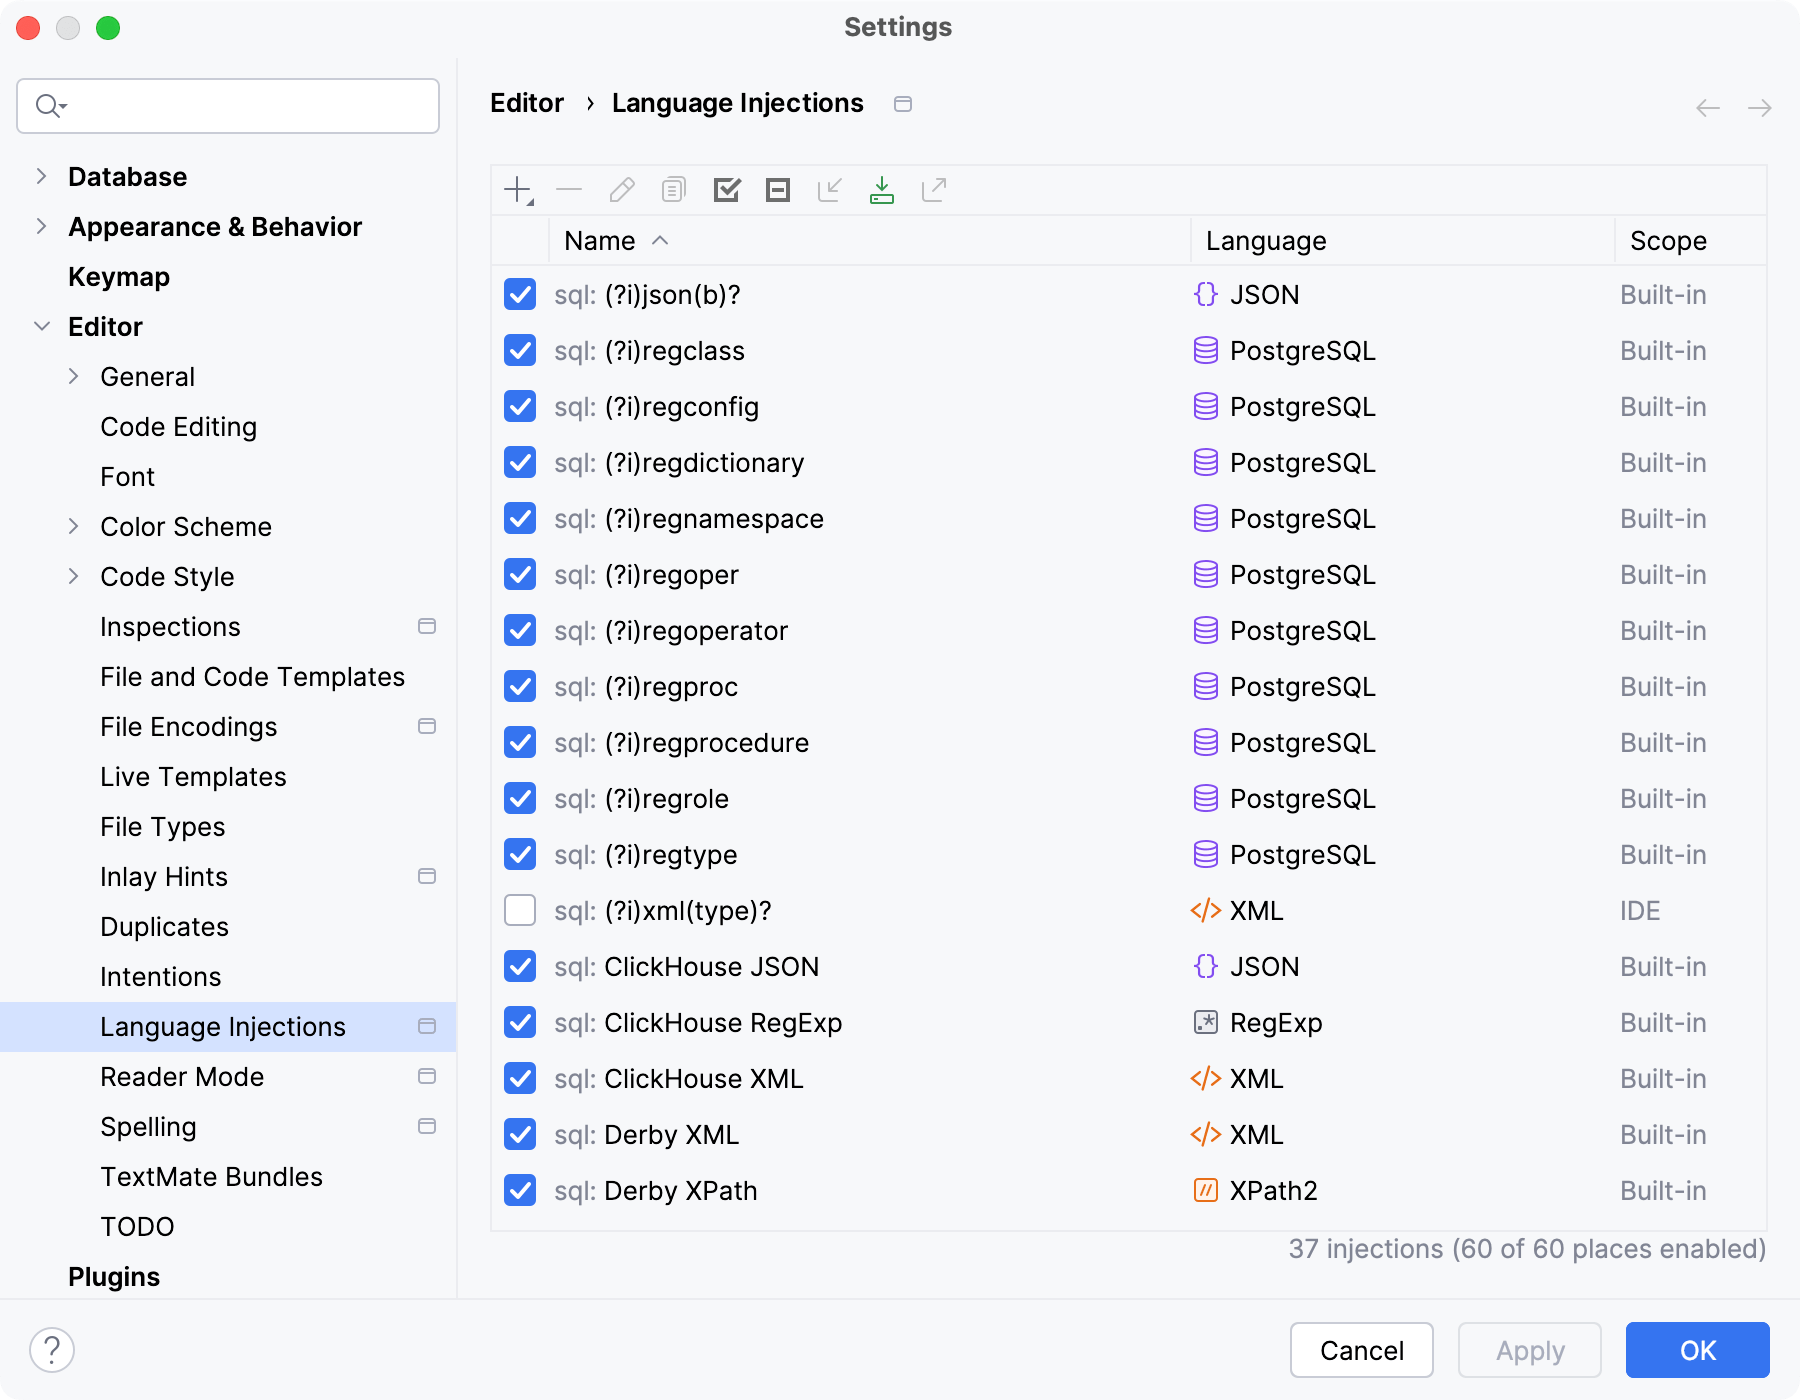The image size is (1800, 1400).
Task: Click the Duplicate injection icon
Action: point(672,190)
